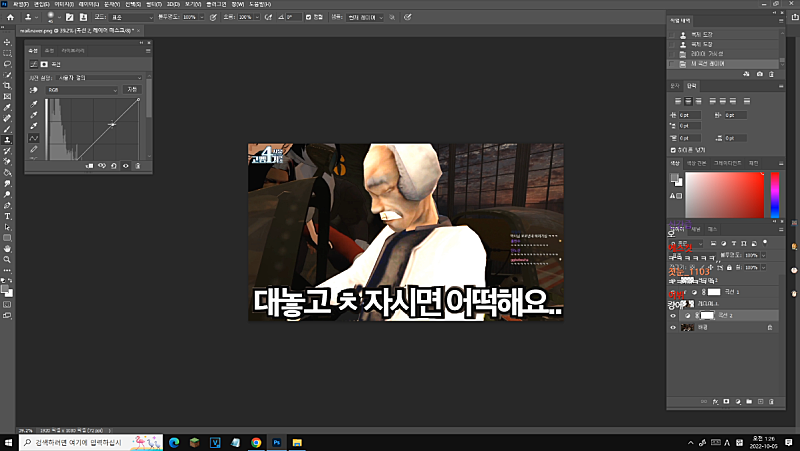This screenshot has width=800, height=451.
Task: Select the Zoom tool
Action: pos(8,258)
